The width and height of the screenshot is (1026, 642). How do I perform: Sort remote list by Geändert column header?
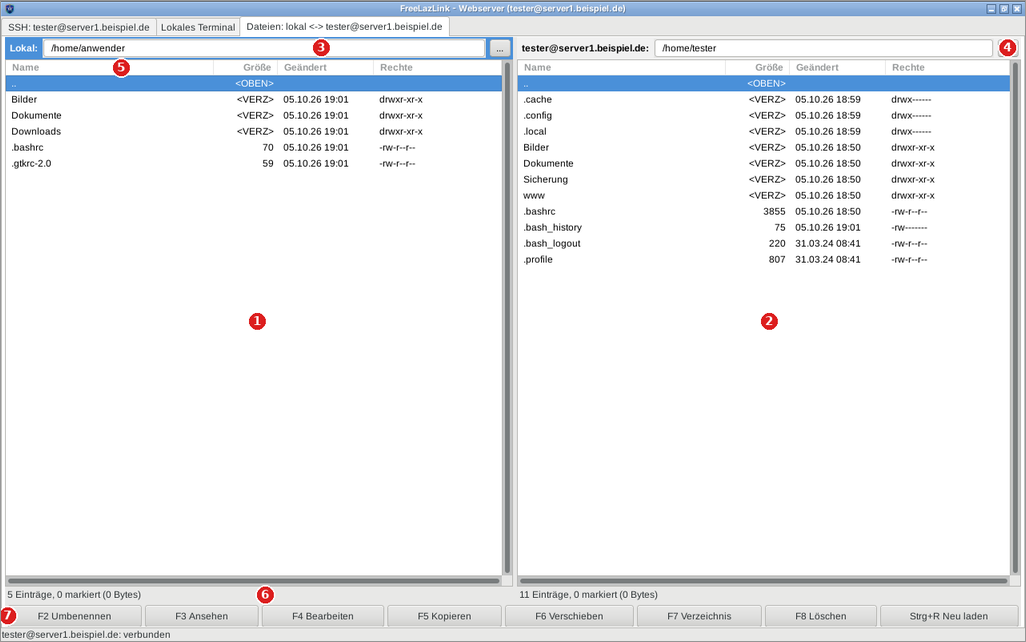(x=837, y=67)
